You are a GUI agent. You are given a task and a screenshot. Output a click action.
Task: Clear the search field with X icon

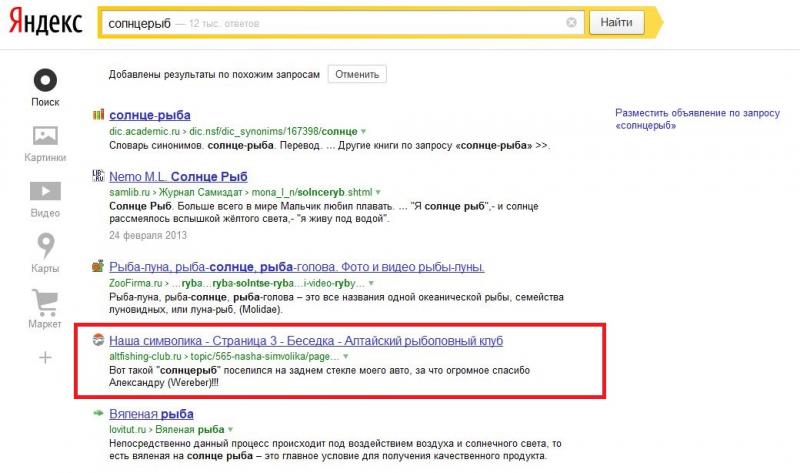pyautogui.click(x=571, y=22)
